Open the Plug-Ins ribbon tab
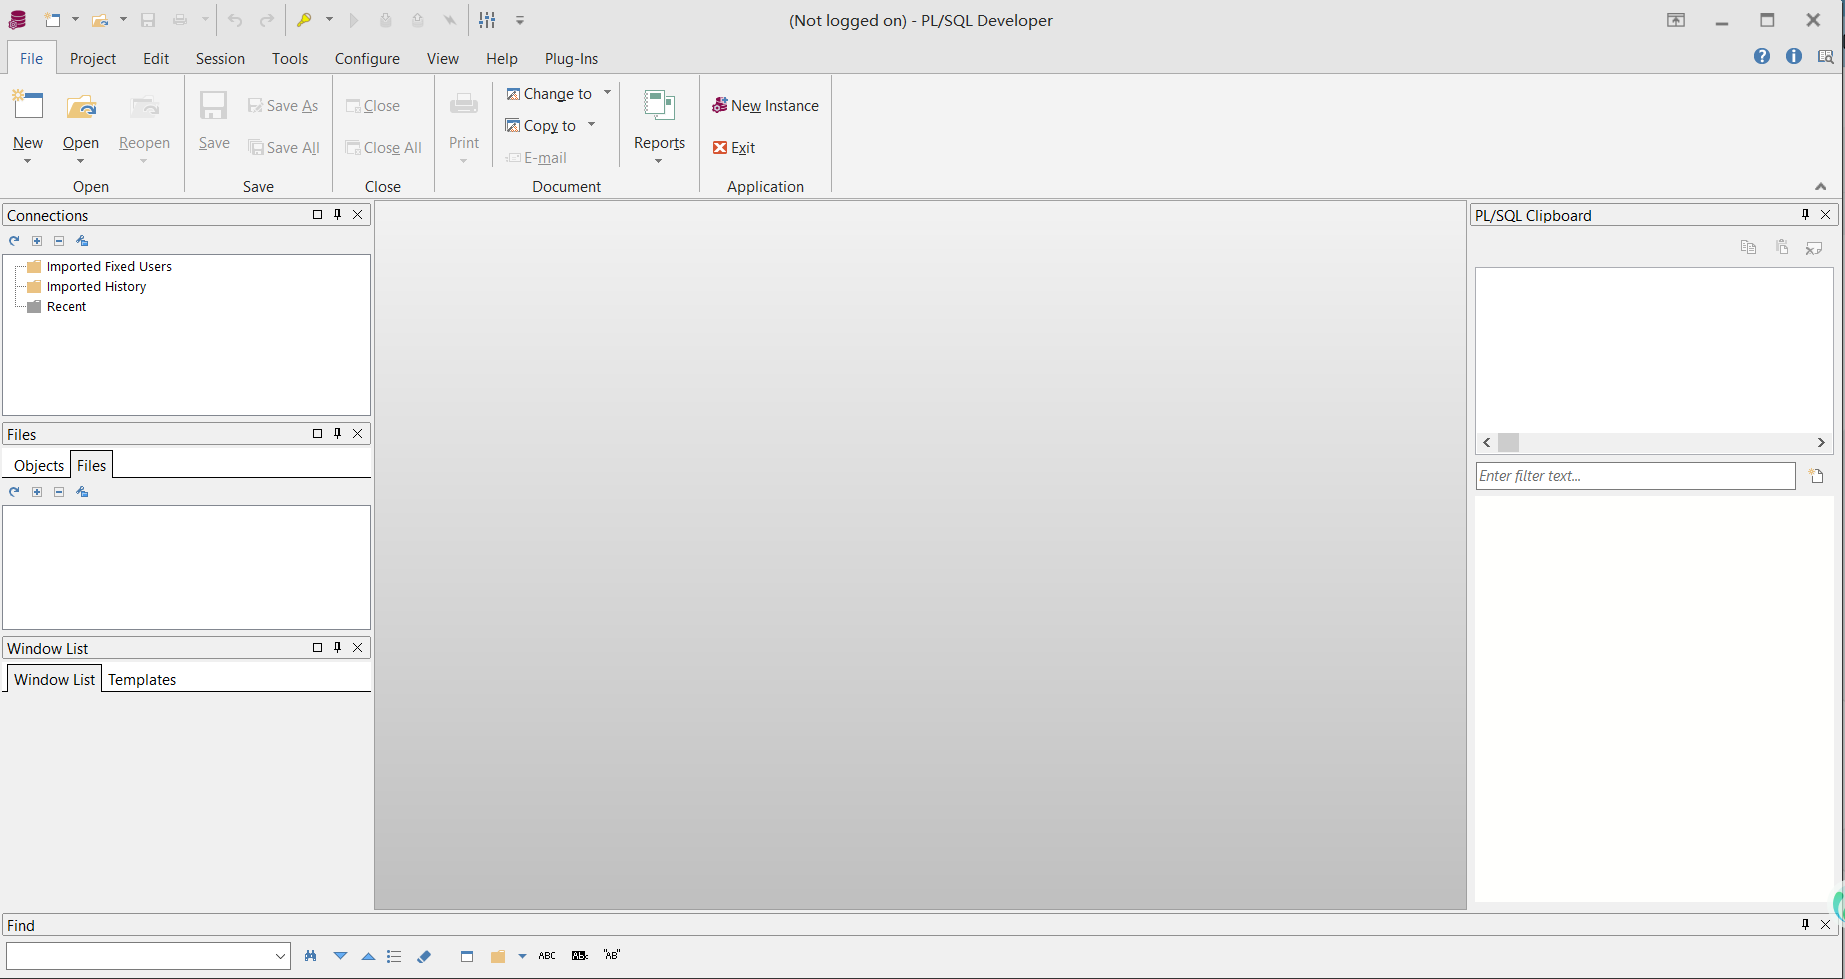Image resolution: width=1845 pixels, height=979 pixels. tap(571, 58)
